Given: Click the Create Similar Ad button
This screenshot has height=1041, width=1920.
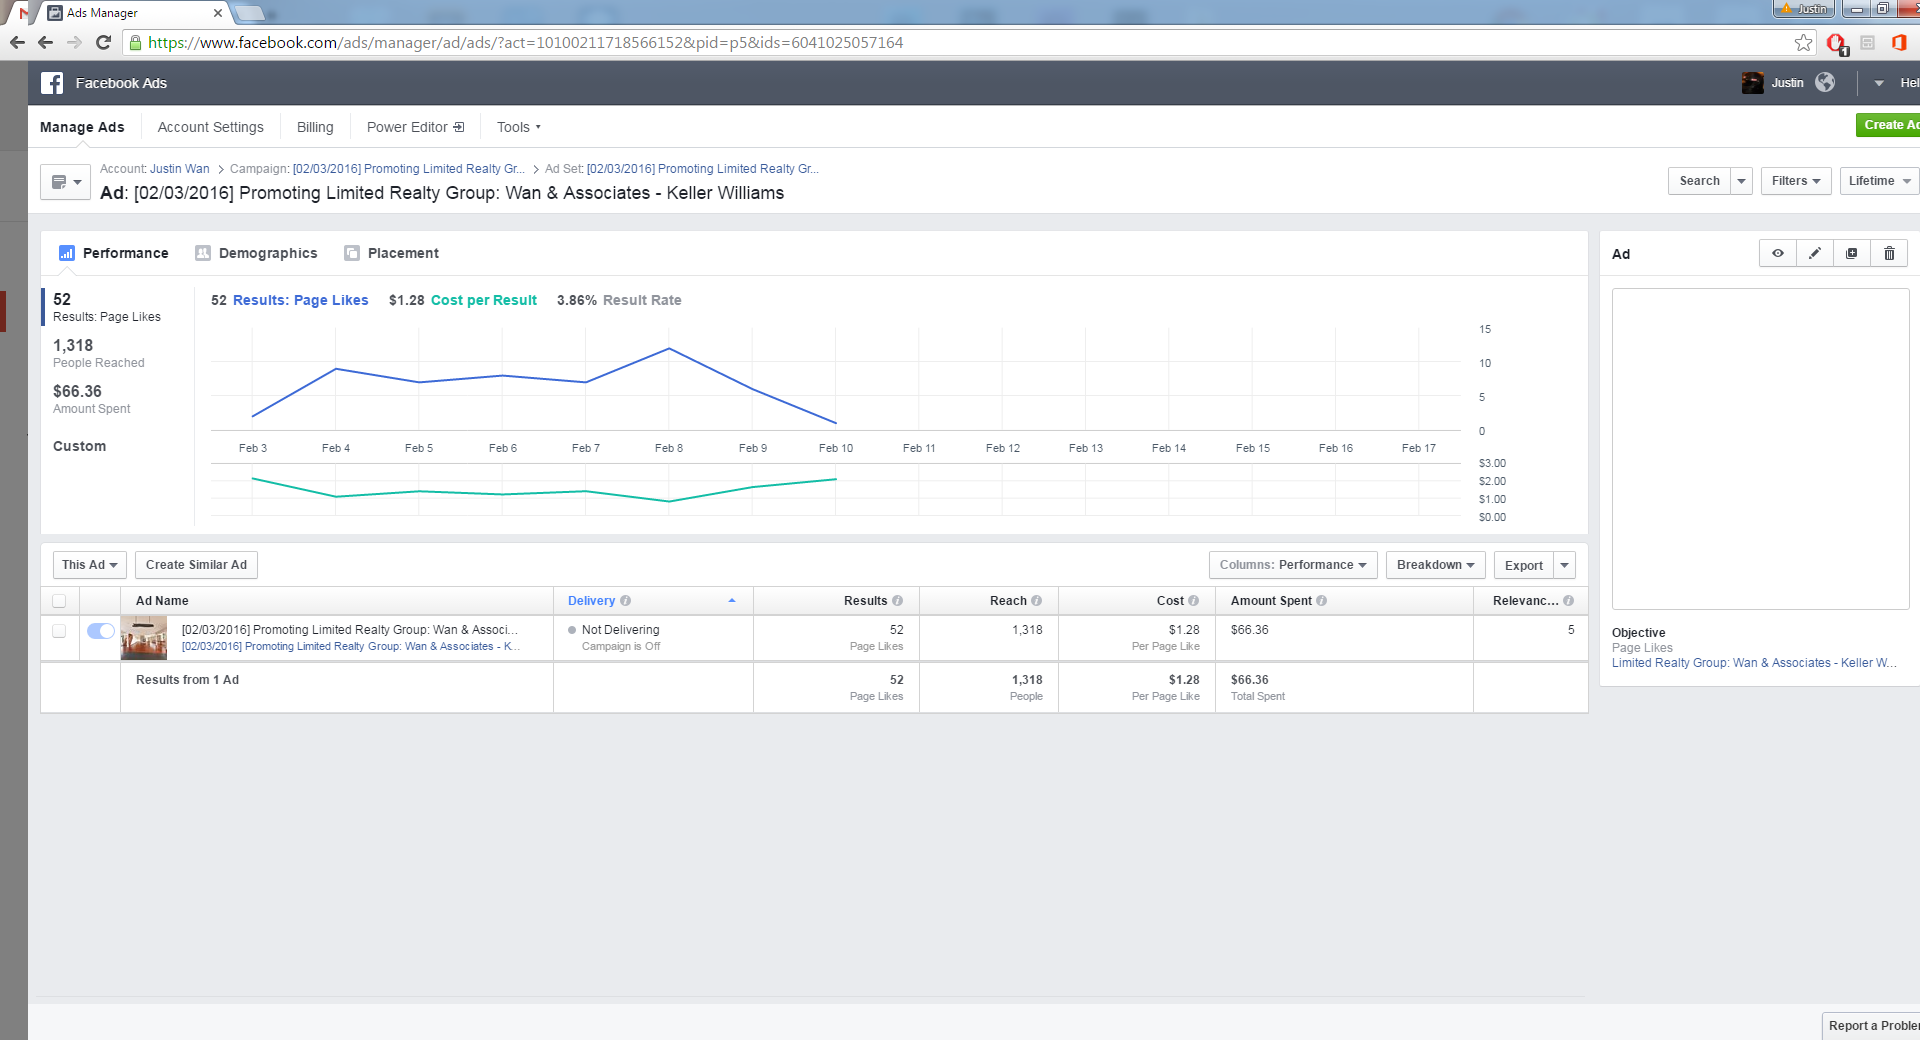Looking at the screenshot, I should point(196,565).
